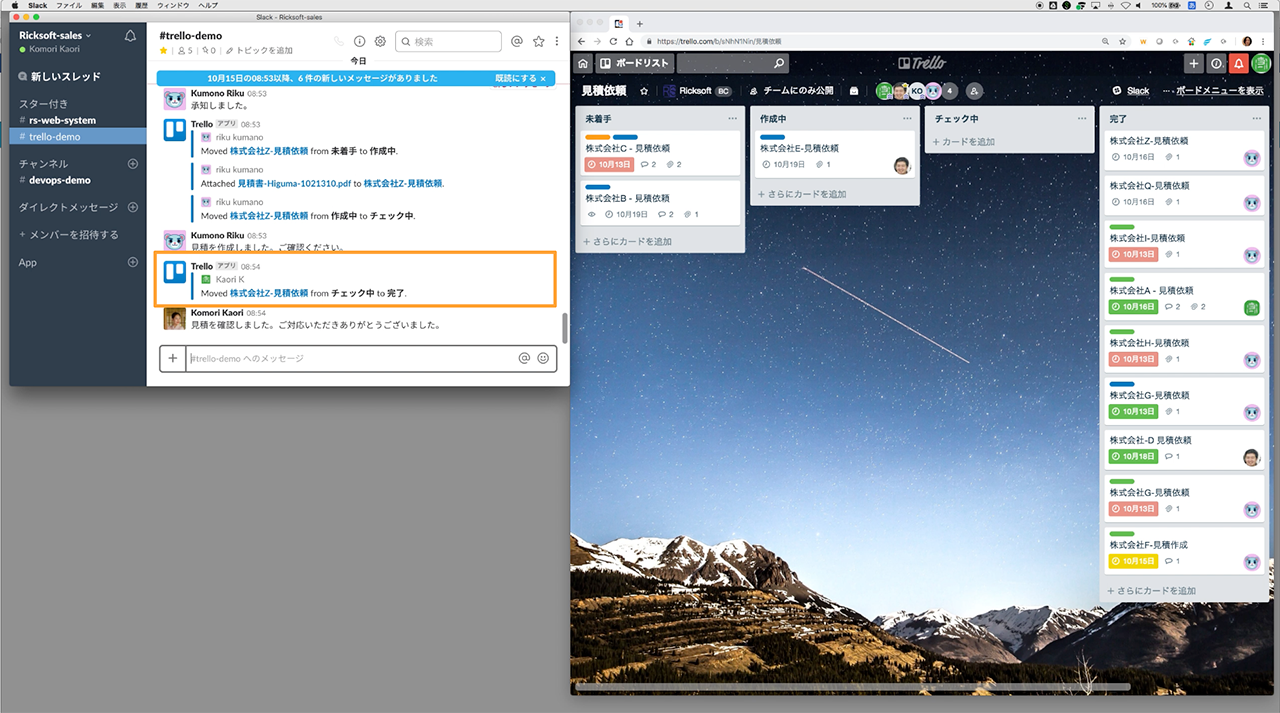Toggle star on #trello-demo channel
Screen dimensions: 1280x713
(x=164, y=50)
